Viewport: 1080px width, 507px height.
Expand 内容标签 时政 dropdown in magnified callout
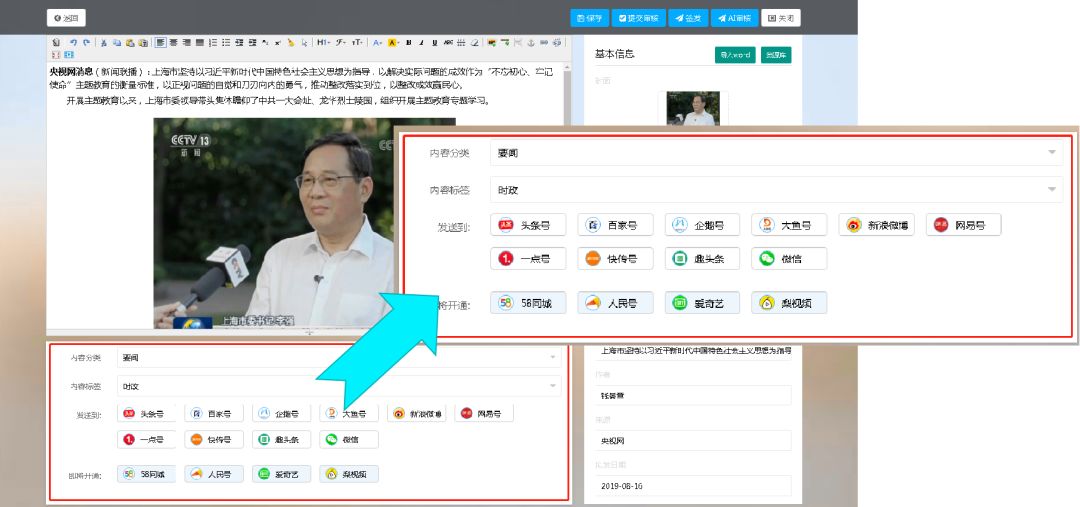tap(776, 189)
